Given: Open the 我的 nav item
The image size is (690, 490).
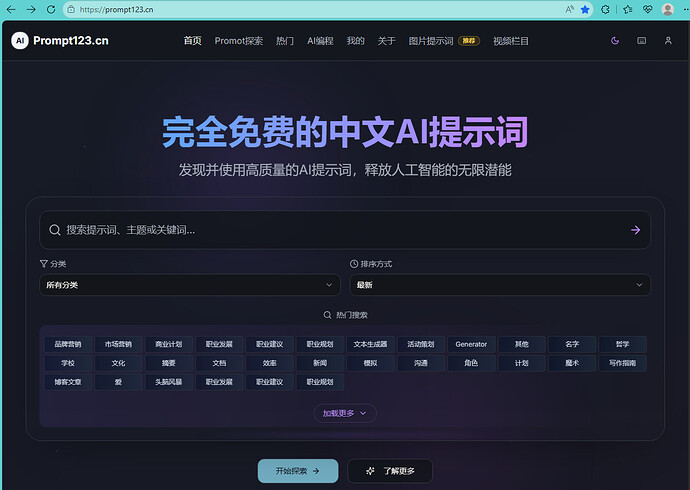Looking at the screenshot, I should point(355,40).
